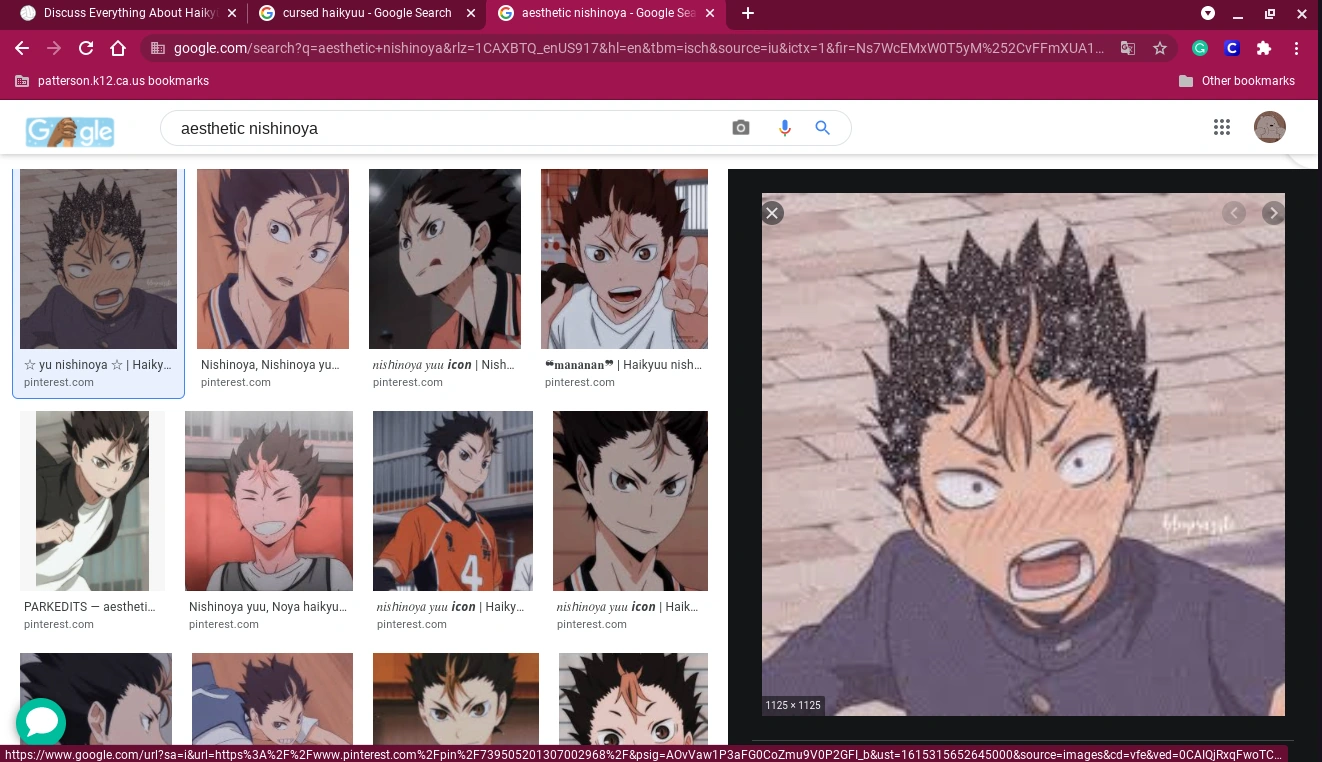
Task: Click the Google doodle logo
Action: (x=70, y=131)
